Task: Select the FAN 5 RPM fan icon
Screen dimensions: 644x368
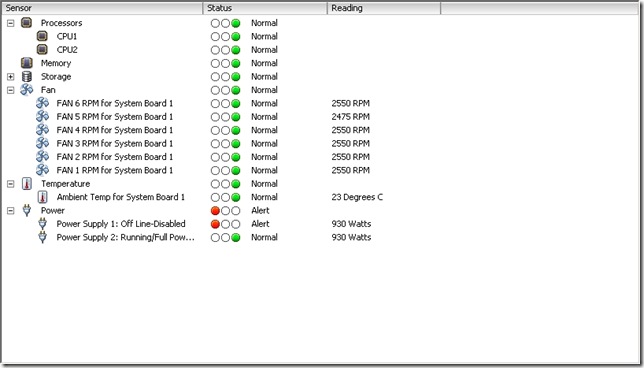Action: [x=42, y=117]
